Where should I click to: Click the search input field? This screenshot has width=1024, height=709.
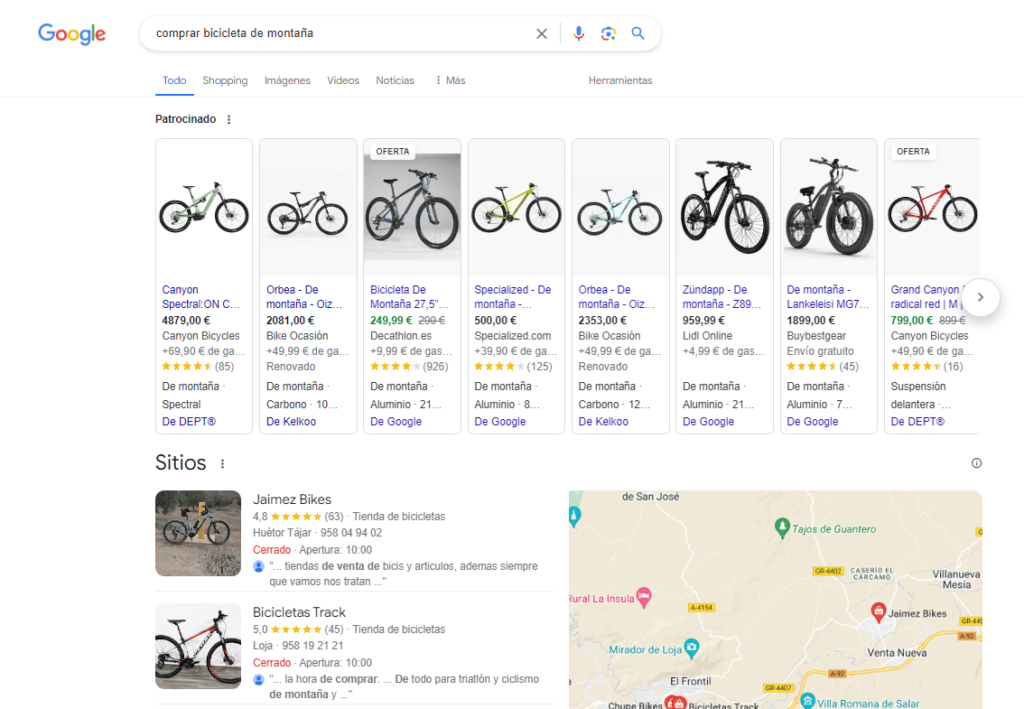[x=340, y=33]
